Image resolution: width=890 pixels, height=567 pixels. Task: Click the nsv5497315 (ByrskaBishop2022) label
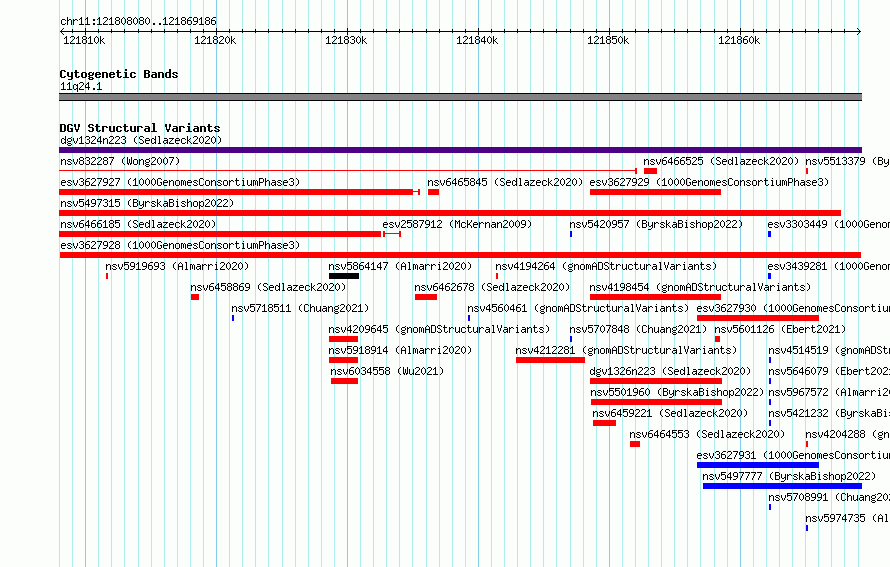click(147, 203)
